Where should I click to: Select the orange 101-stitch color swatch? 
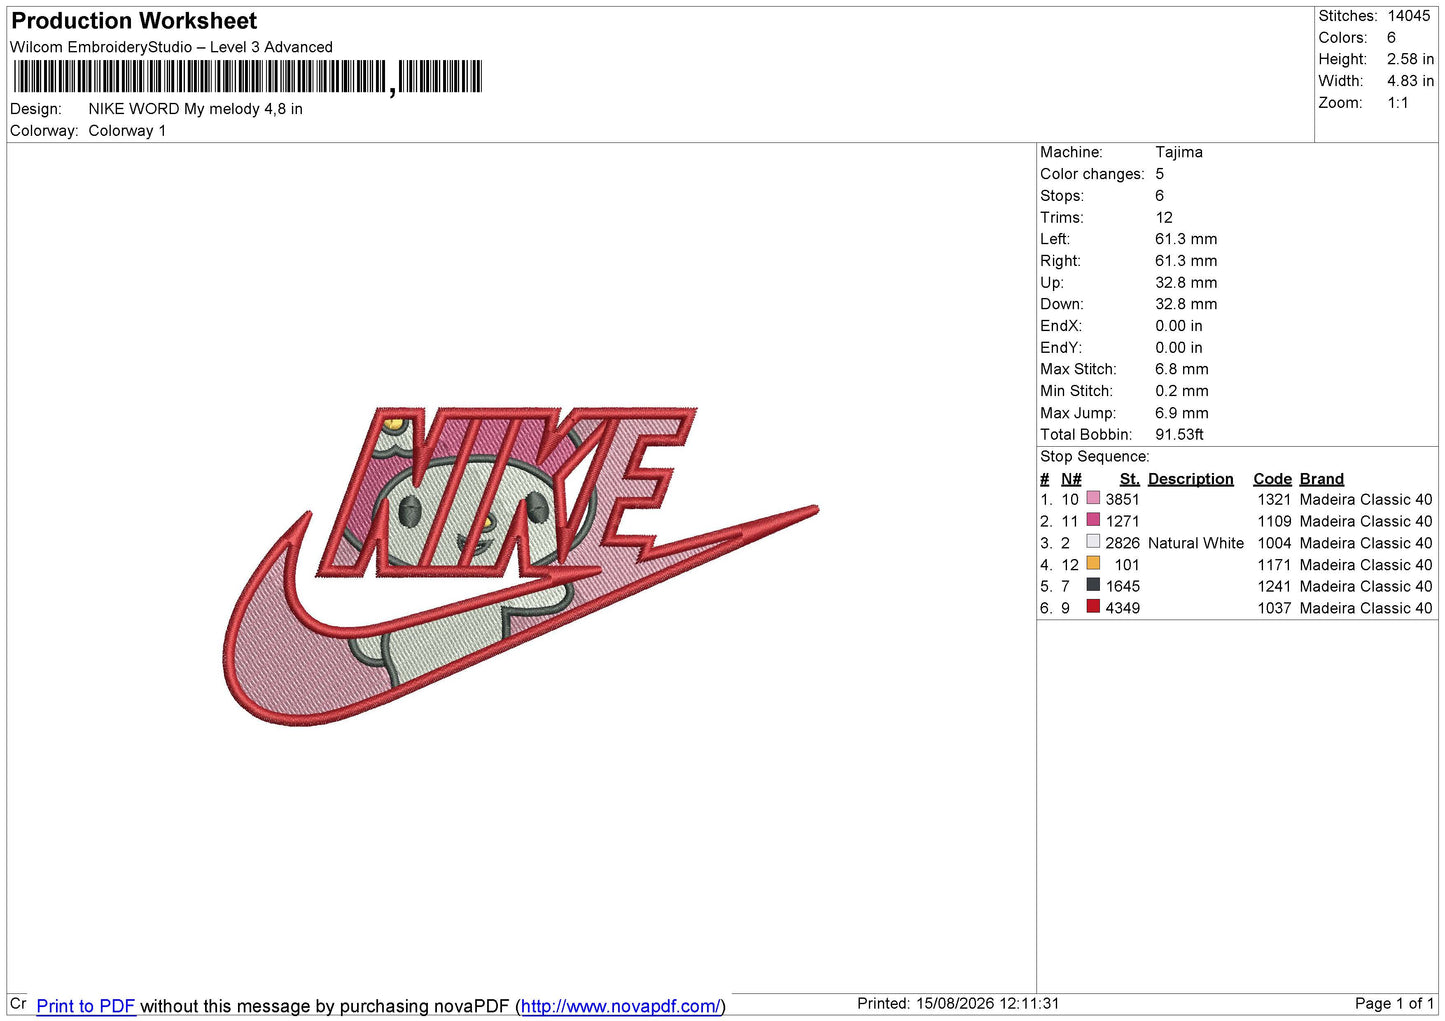(1093, 564)
